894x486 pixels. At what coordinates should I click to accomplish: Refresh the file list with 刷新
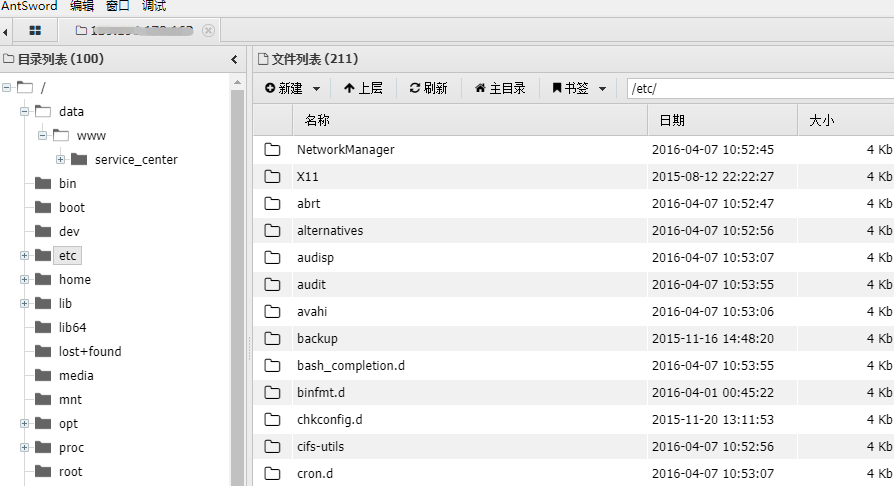tap(428, 88)
